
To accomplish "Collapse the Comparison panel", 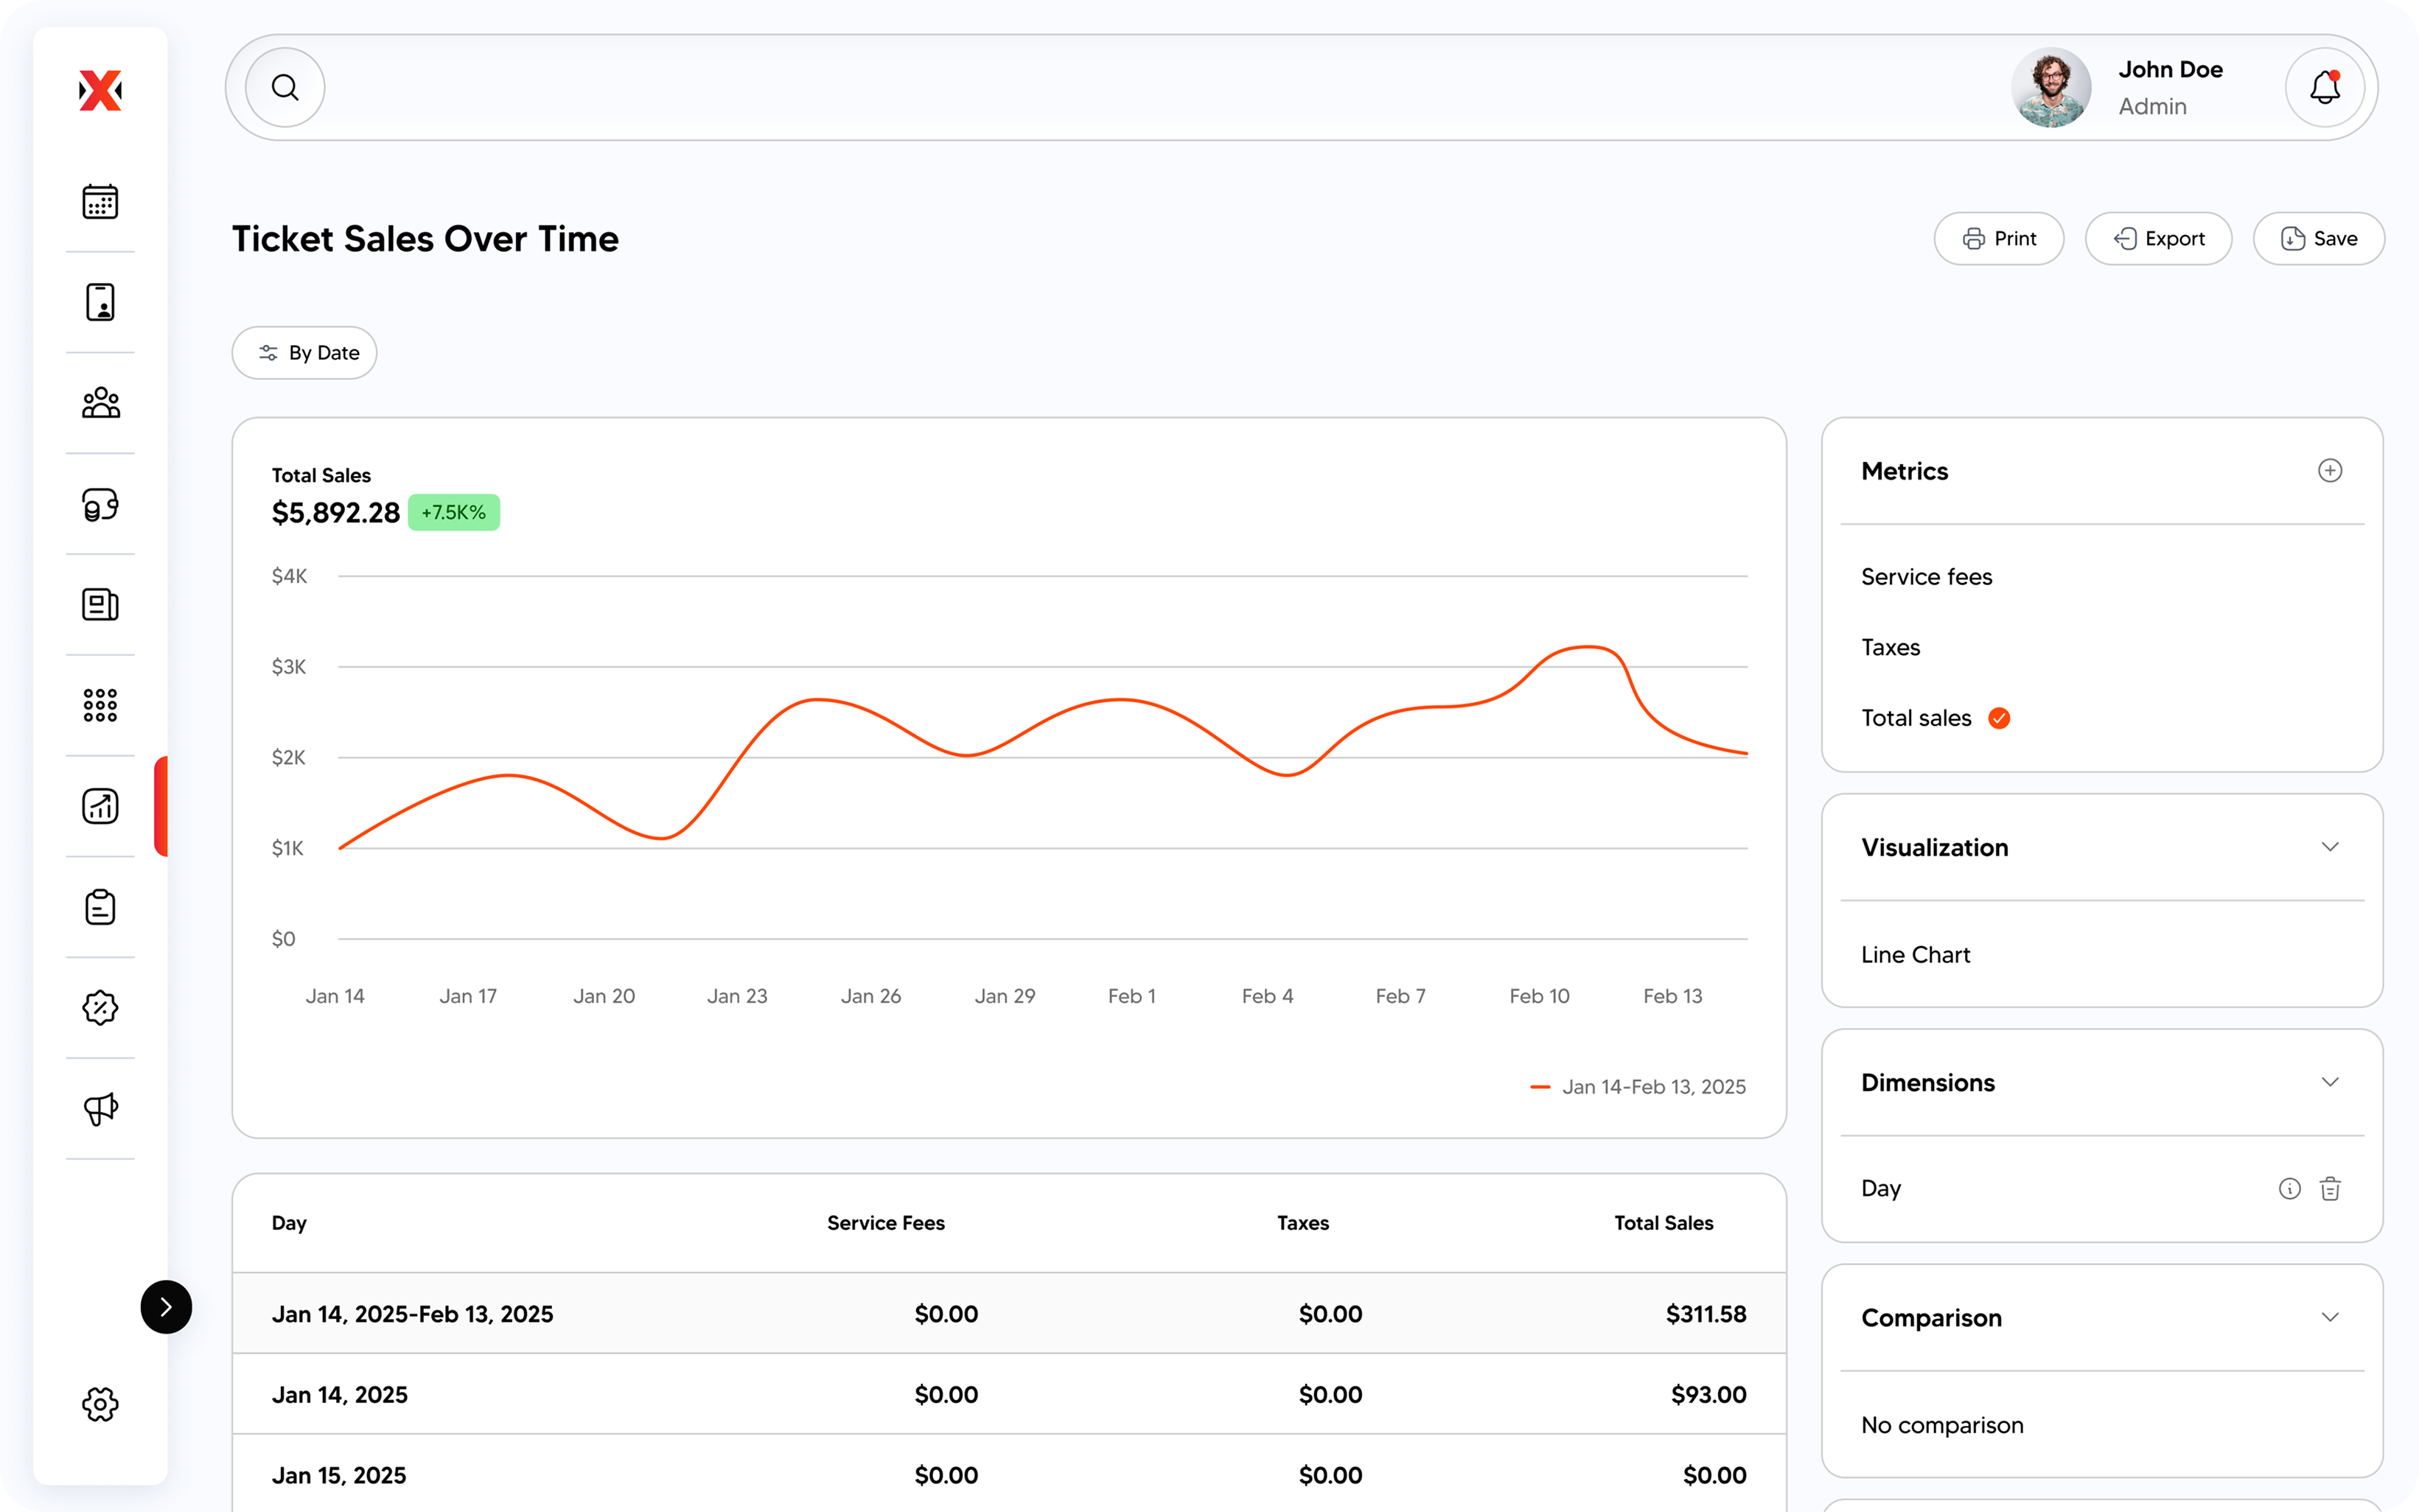I will pos(2331,1317).
